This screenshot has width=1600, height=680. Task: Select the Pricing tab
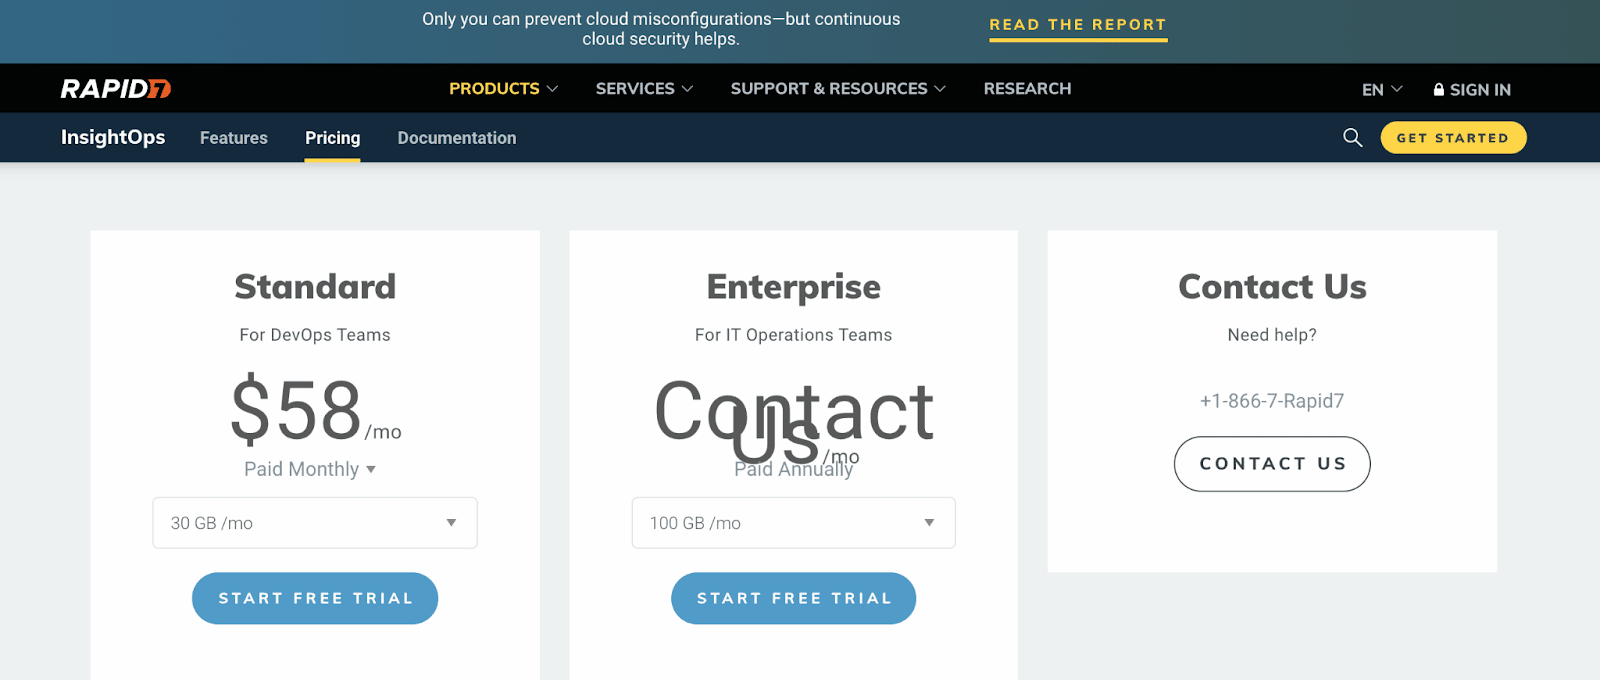click(333, 138)
